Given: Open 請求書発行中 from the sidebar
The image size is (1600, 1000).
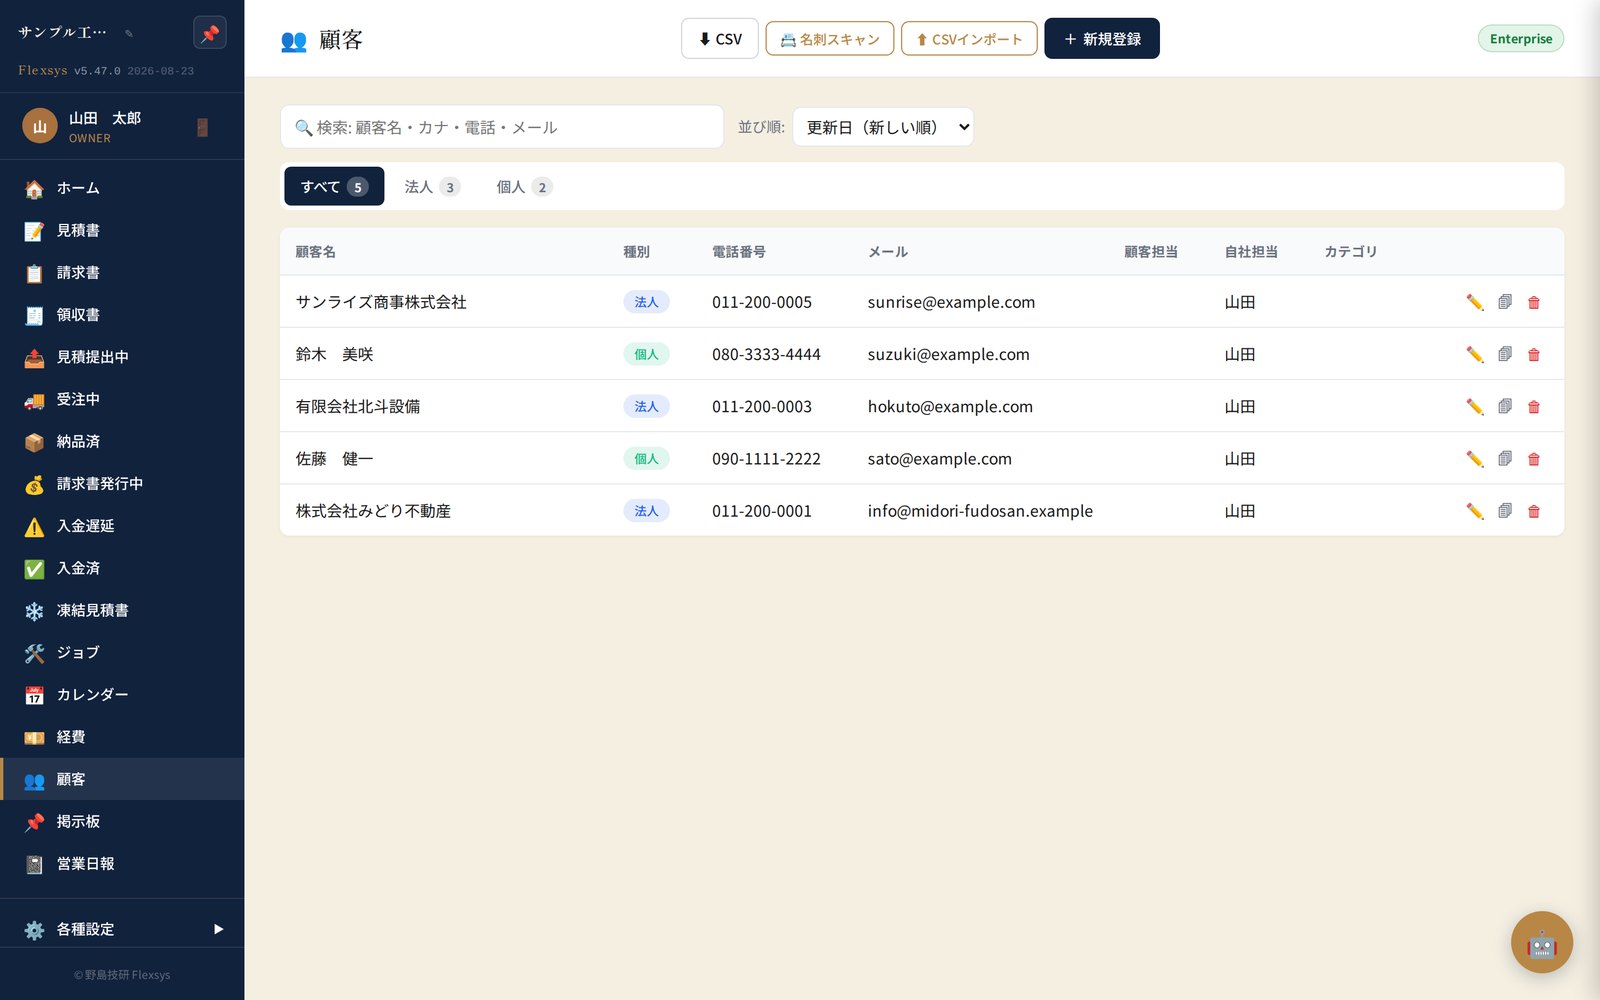Looking at the screenshot, I should pyautogui.click(x=122, y=483).
